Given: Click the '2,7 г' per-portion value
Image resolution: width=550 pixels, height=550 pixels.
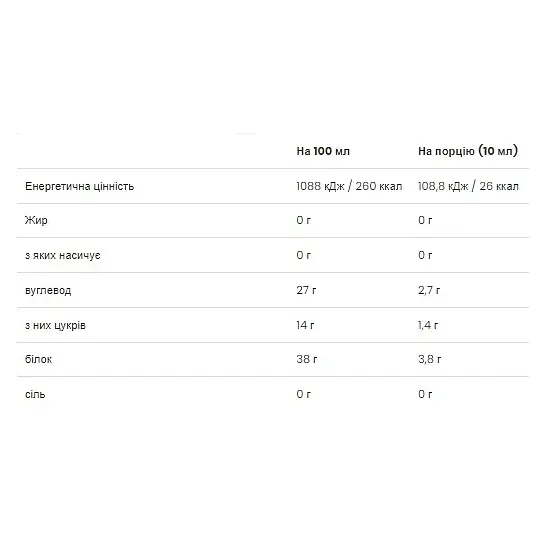Looking at the screenshot, I should tap(429, 290).
